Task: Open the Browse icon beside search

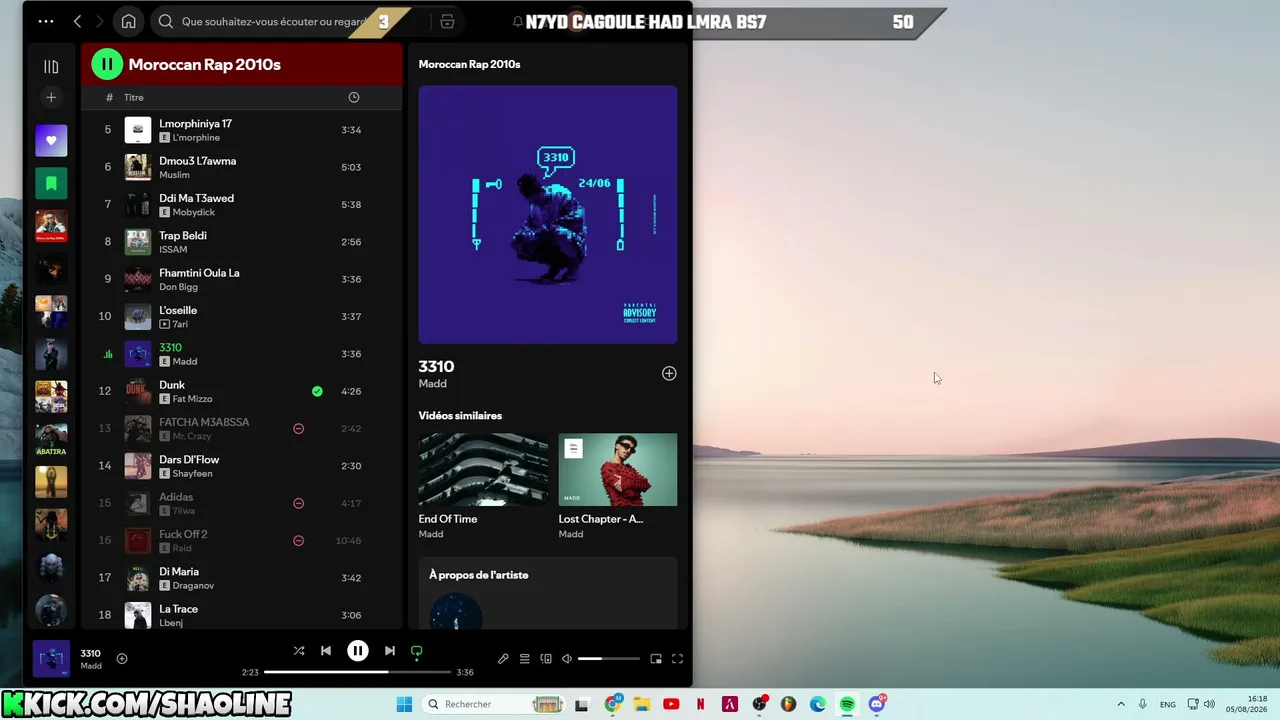Action: coord(447,21)
